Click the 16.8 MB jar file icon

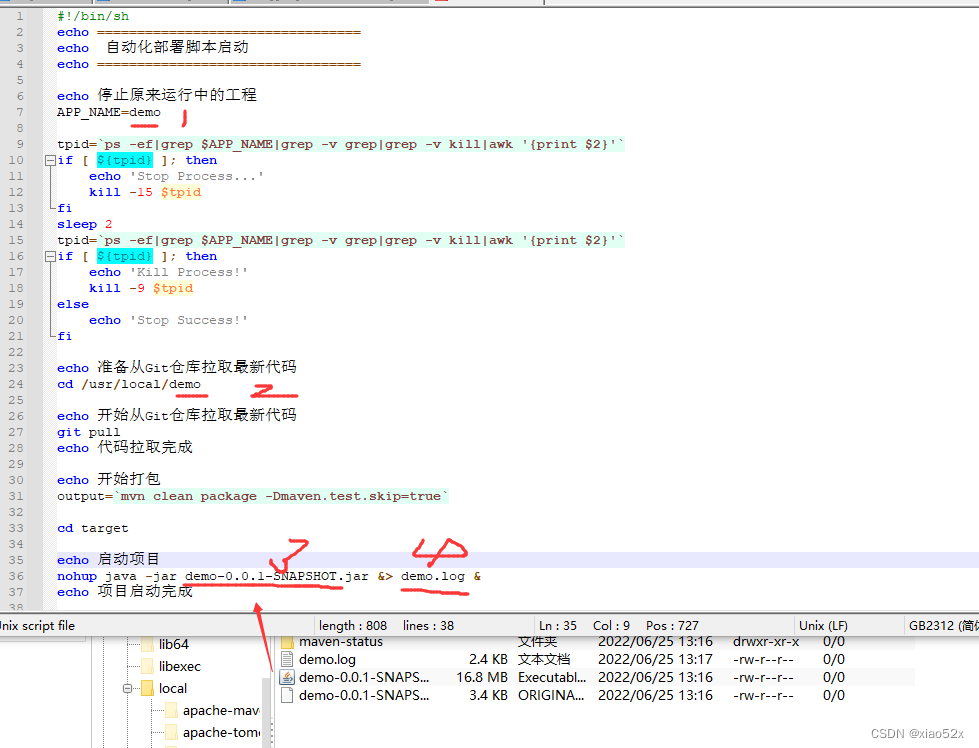click(287, 677)
